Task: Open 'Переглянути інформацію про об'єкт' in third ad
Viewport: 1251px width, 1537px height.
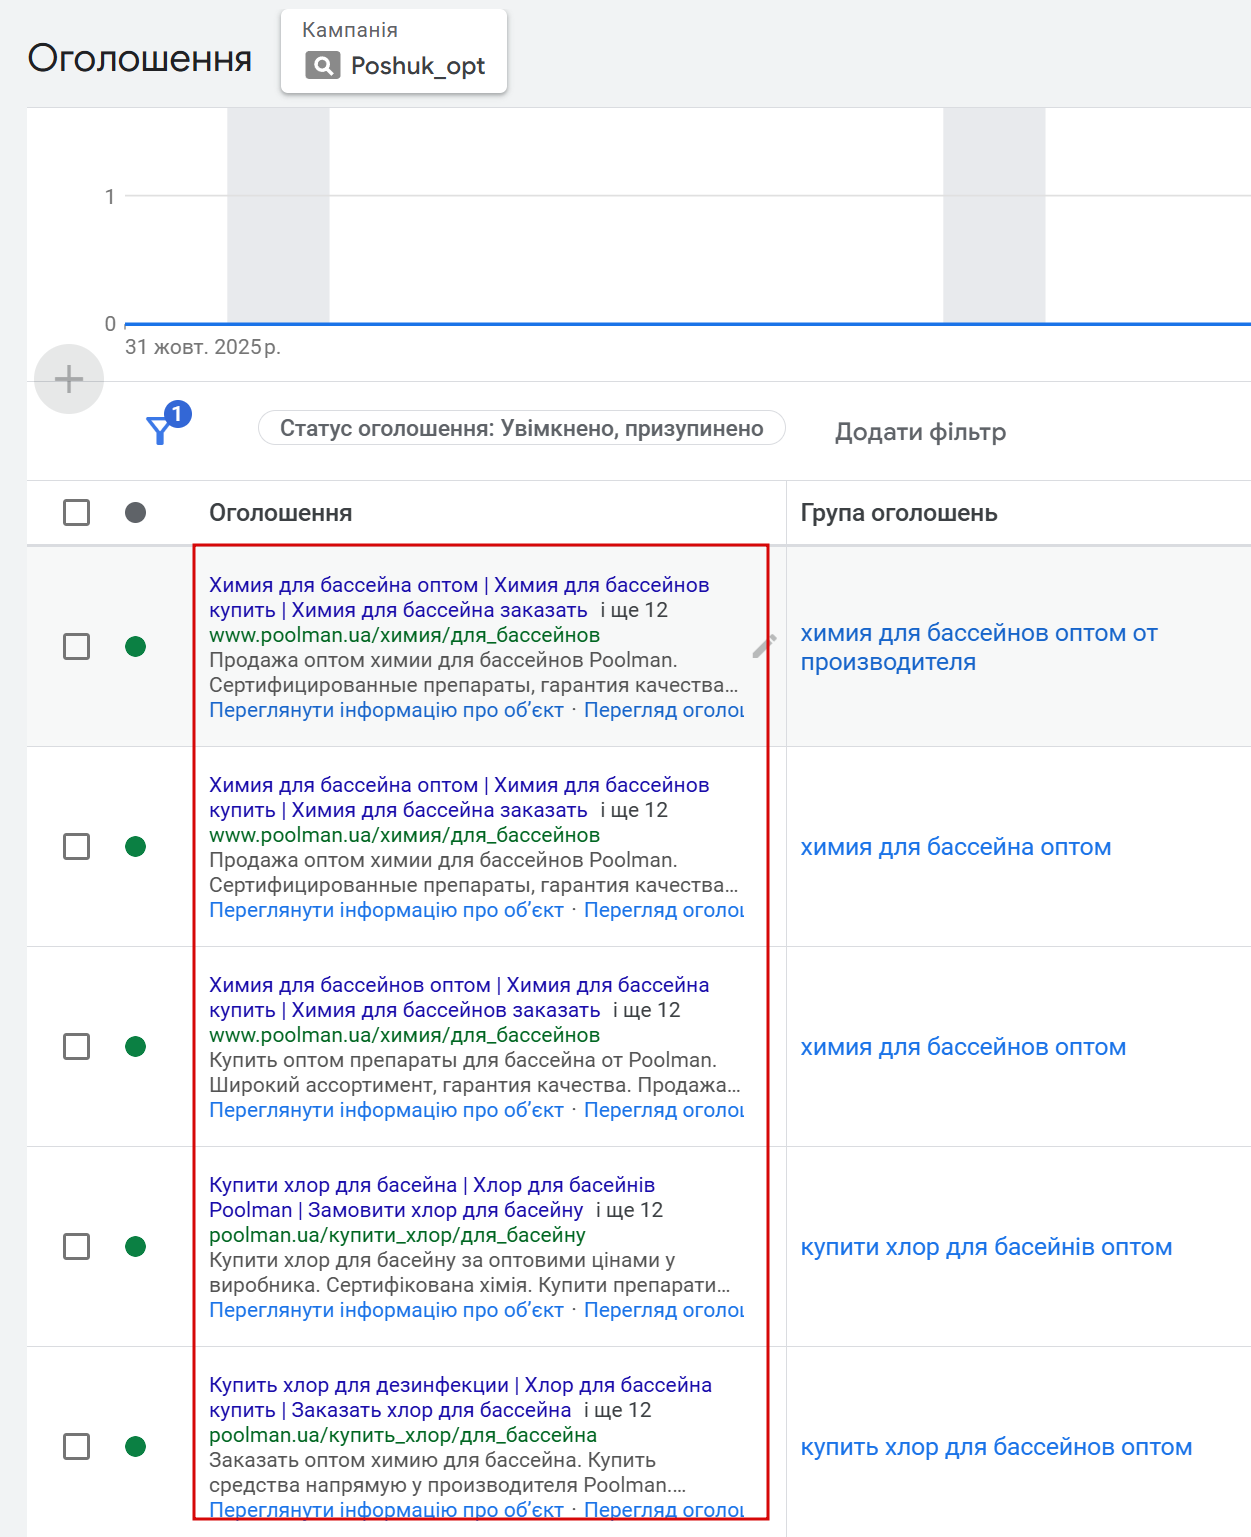Action: tap(386, 1110)
